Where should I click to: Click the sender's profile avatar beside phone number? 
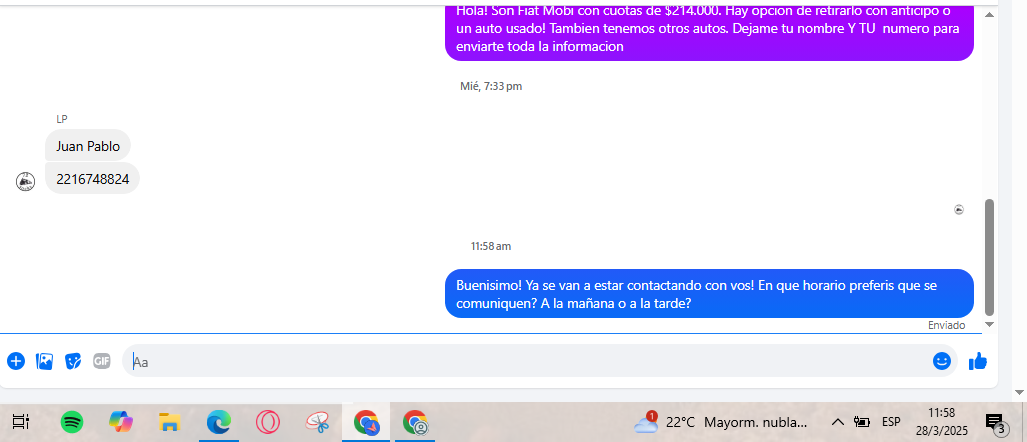26,181
